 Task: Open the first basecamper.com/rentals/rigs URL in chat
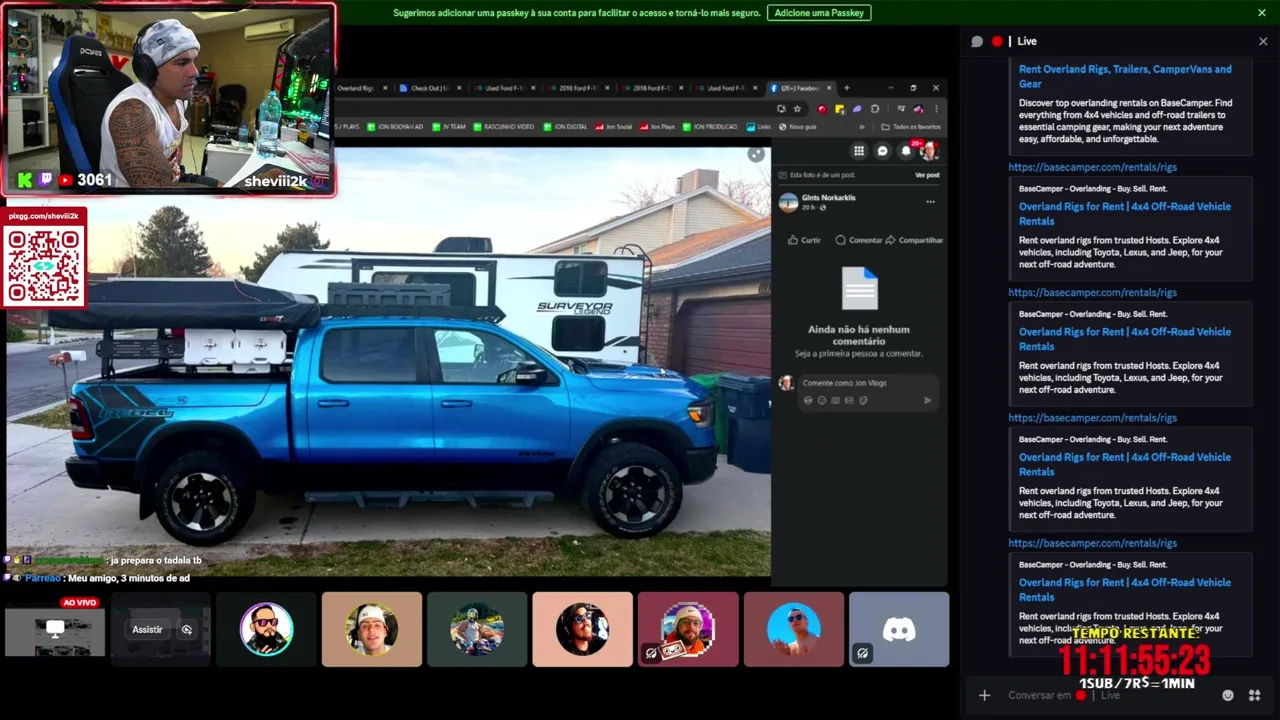pyautogui.click(x=1092, y=167)
